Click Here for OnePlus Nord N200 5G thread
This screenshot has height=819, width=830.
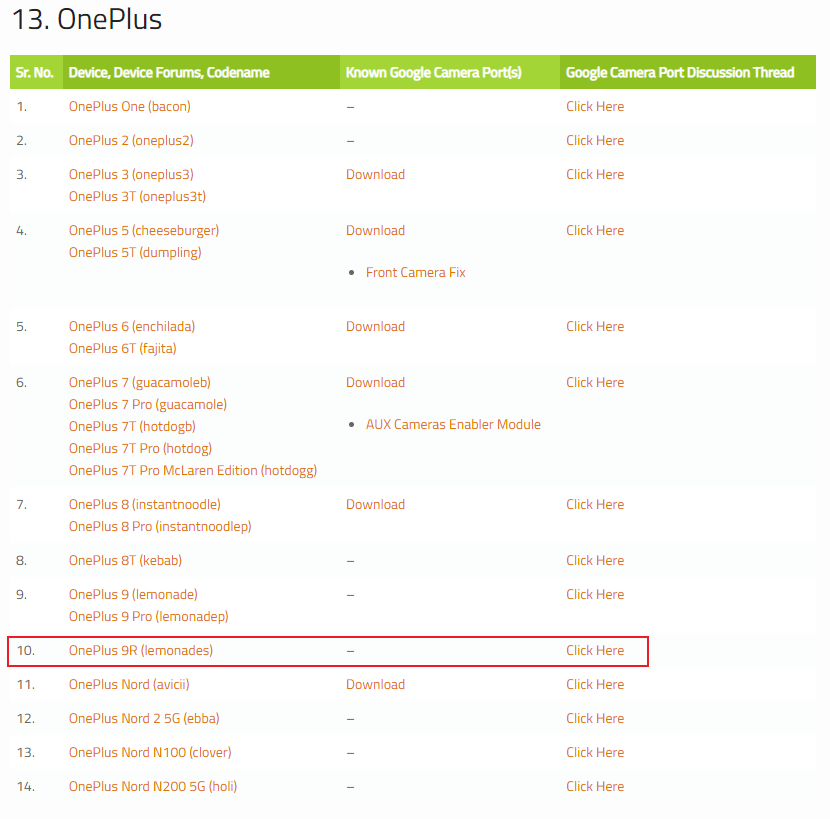pos(595,786)
